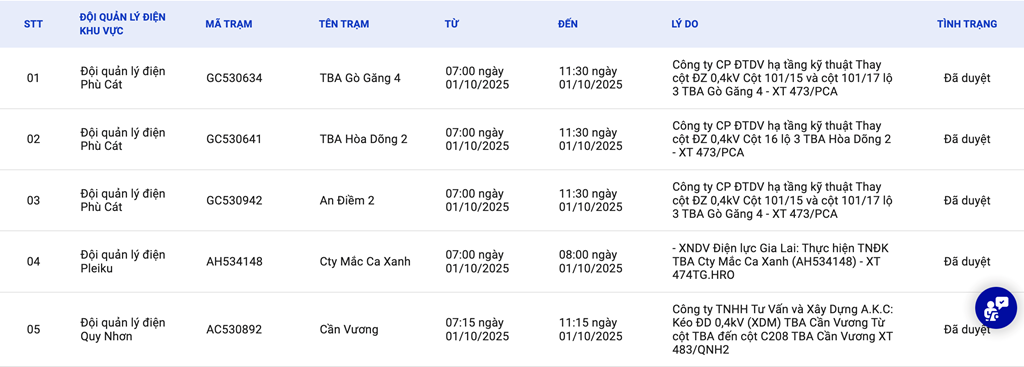The width and height of the screenshot is (1024, 367).
Task: Click the LÝ DO column header
Action: tap(684, 24)
